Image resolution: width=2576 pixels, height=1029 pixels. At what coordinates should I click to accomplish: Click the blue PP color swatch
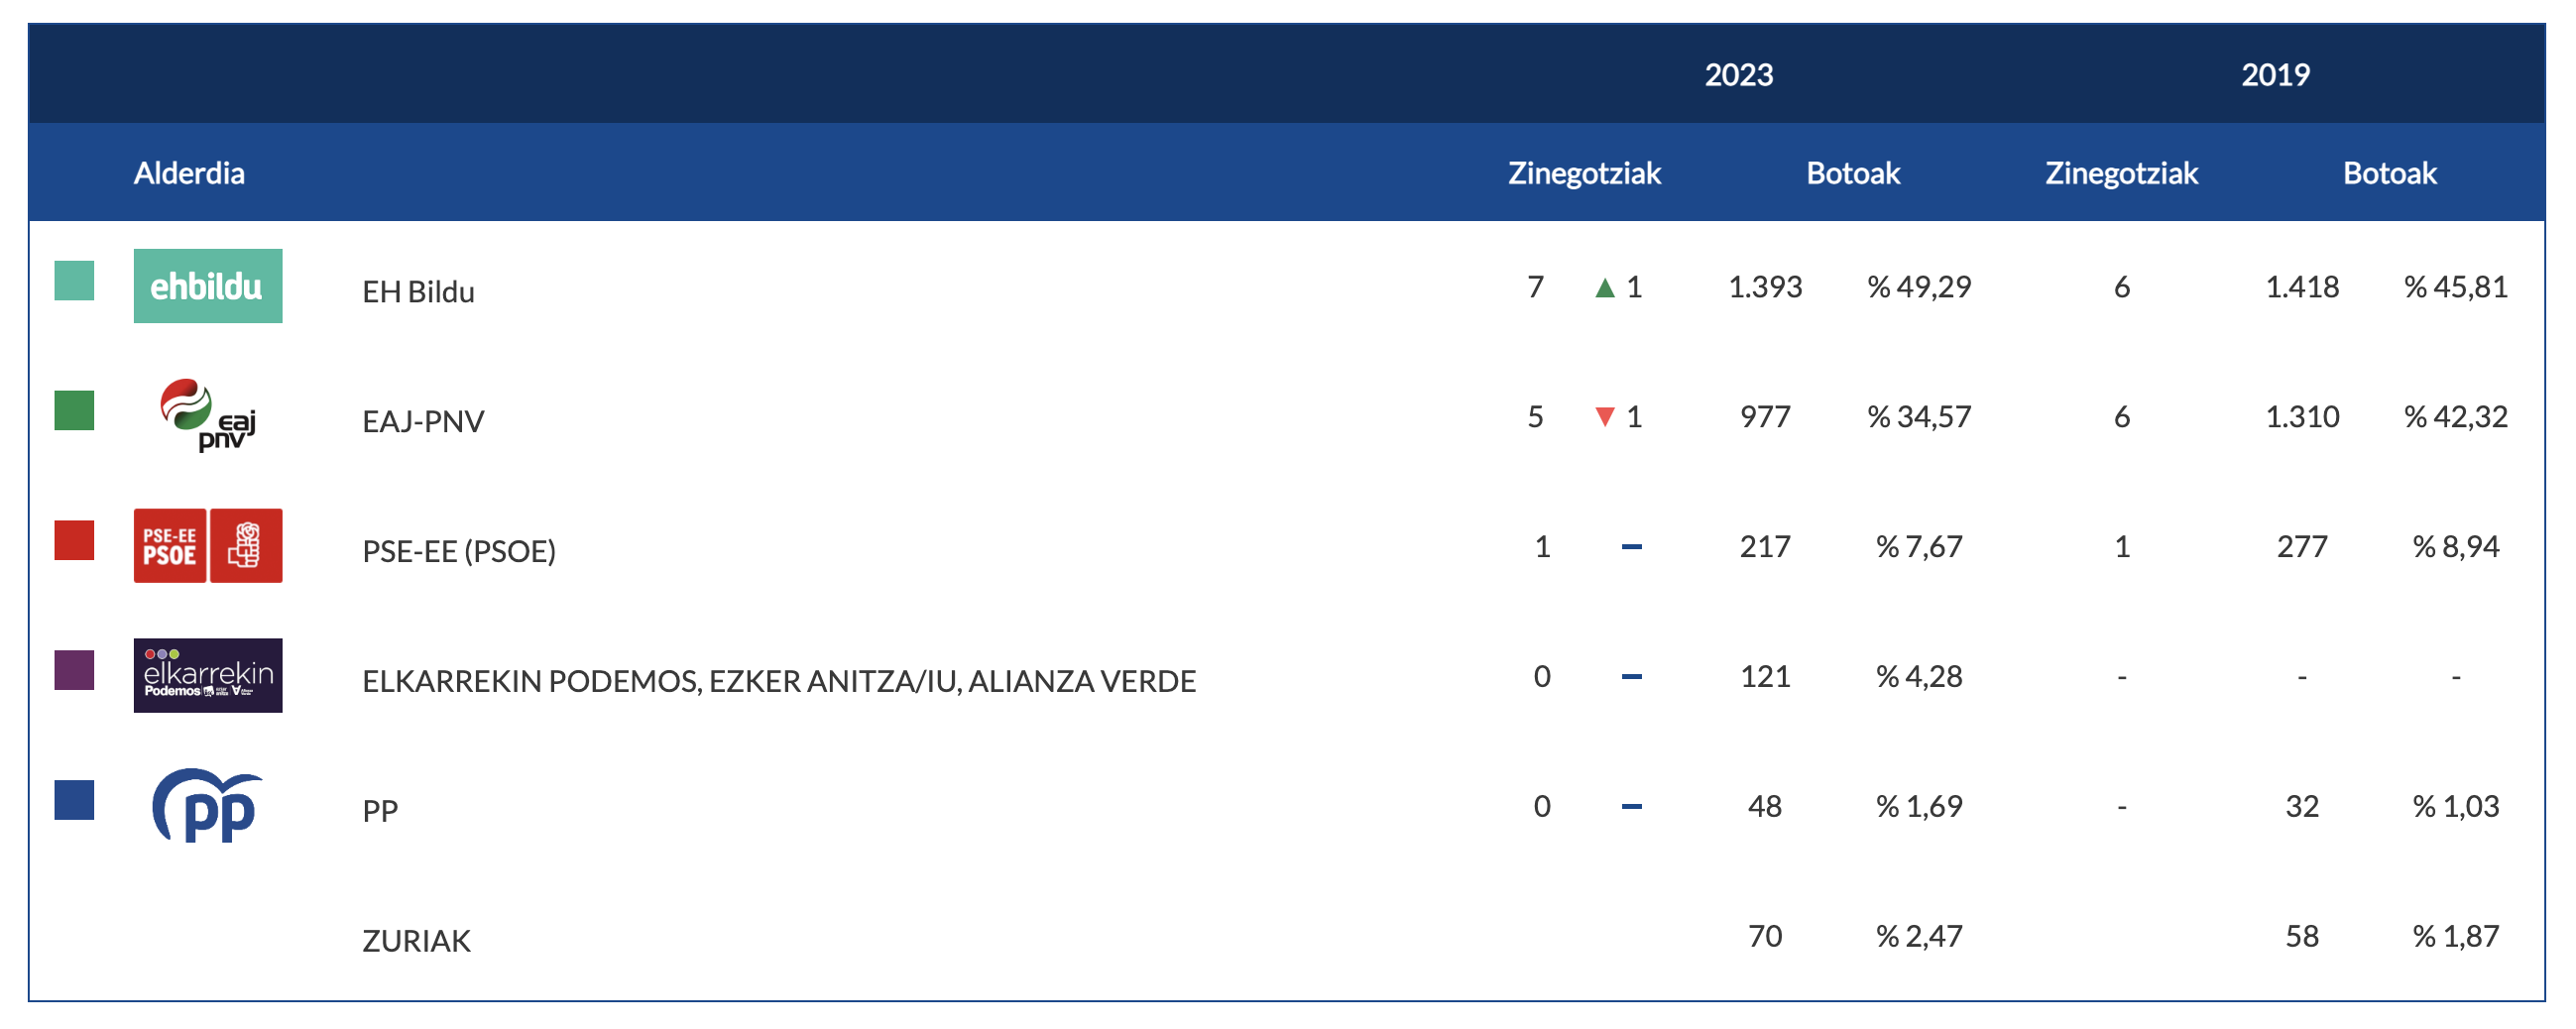74,801
